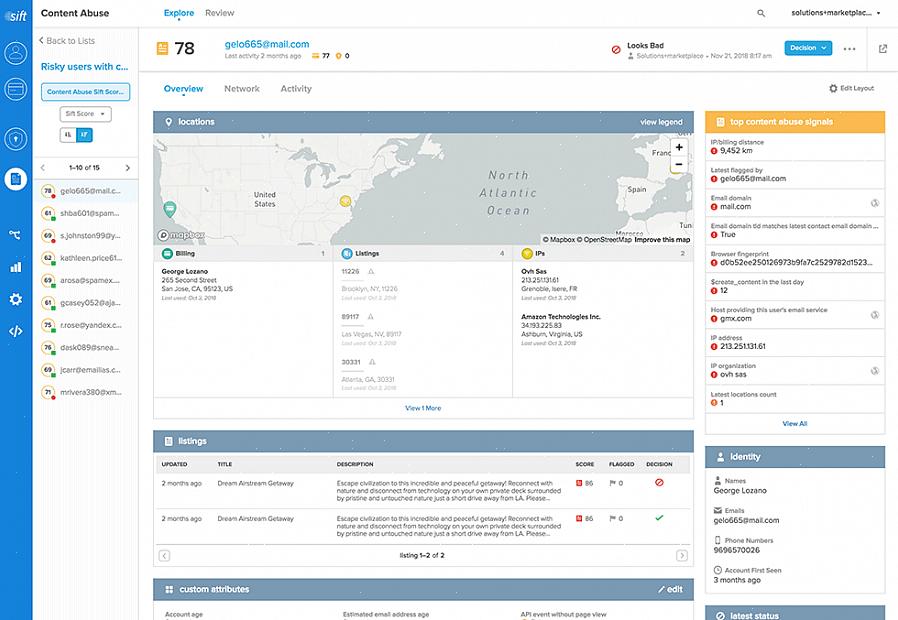
Task: Open the shield lock icon in sidebar
Action: coord(15,138)
